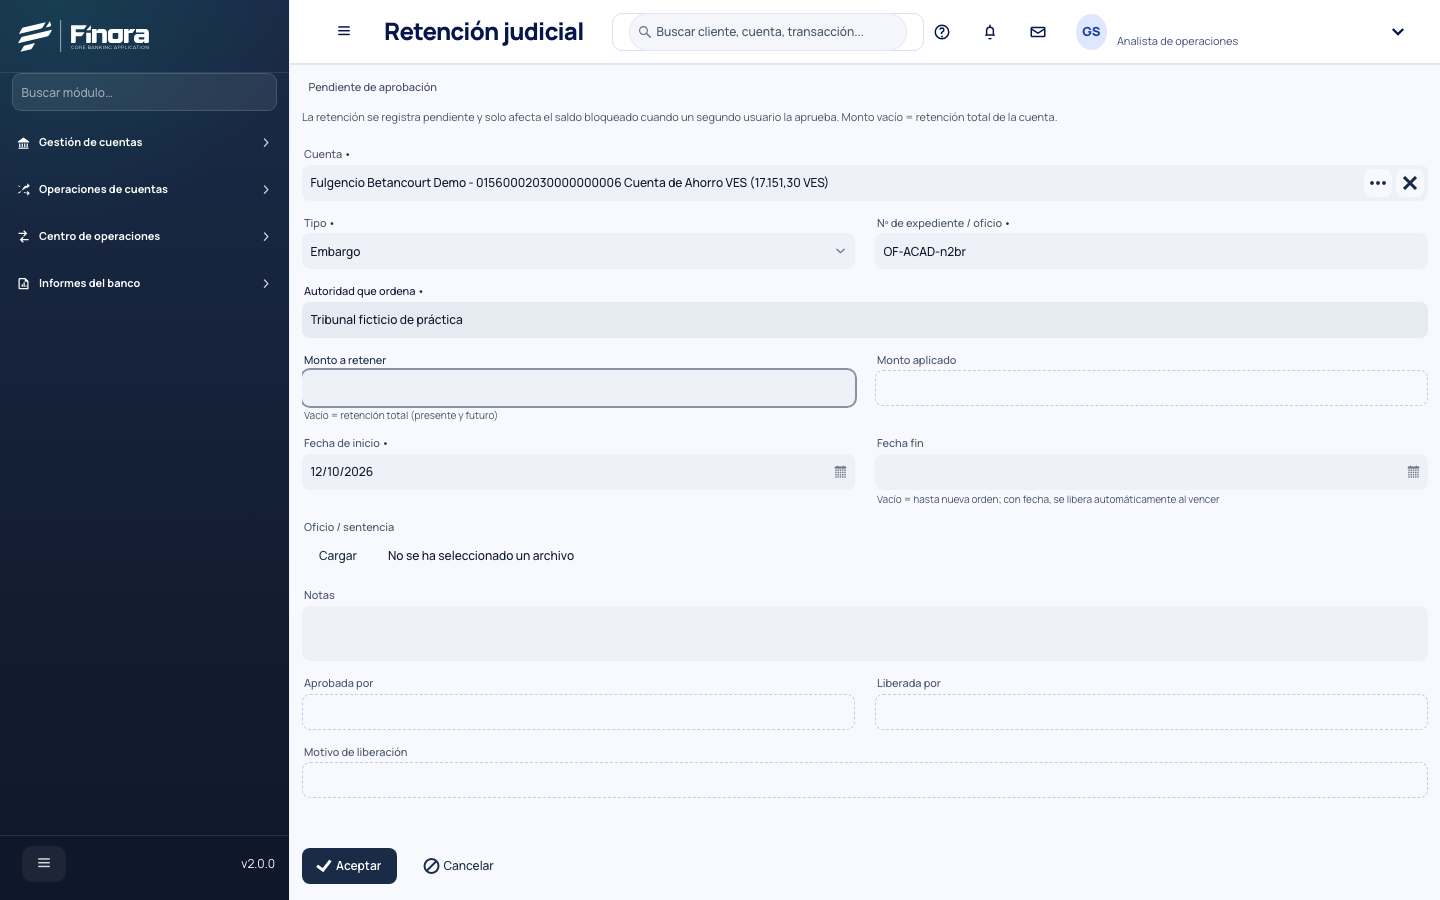Click the Monto a retener field

(578, 388)
